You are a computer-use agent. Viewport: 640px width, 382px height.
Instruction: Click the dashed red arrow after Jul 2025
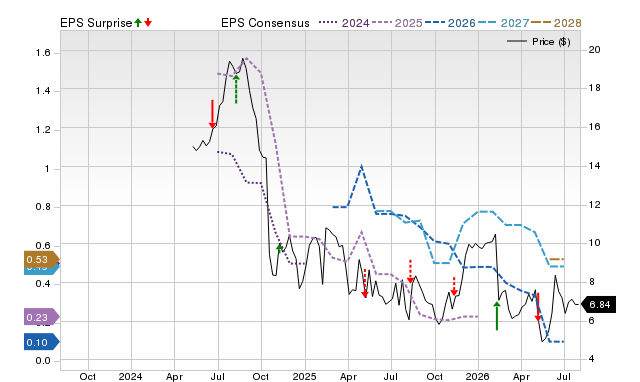tap(411, 271)
